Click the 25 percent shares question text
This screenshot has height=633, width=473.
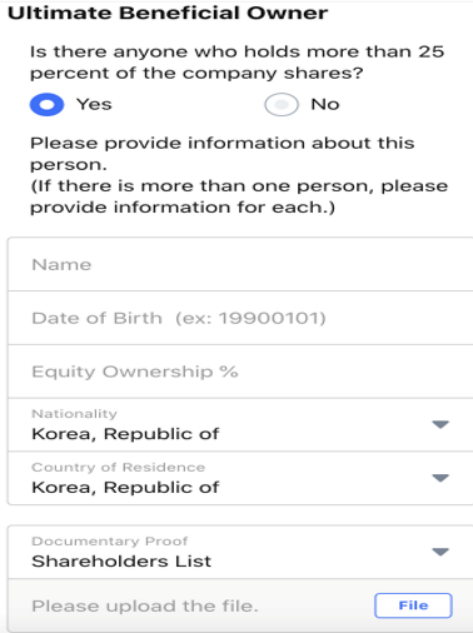point(237,62)
